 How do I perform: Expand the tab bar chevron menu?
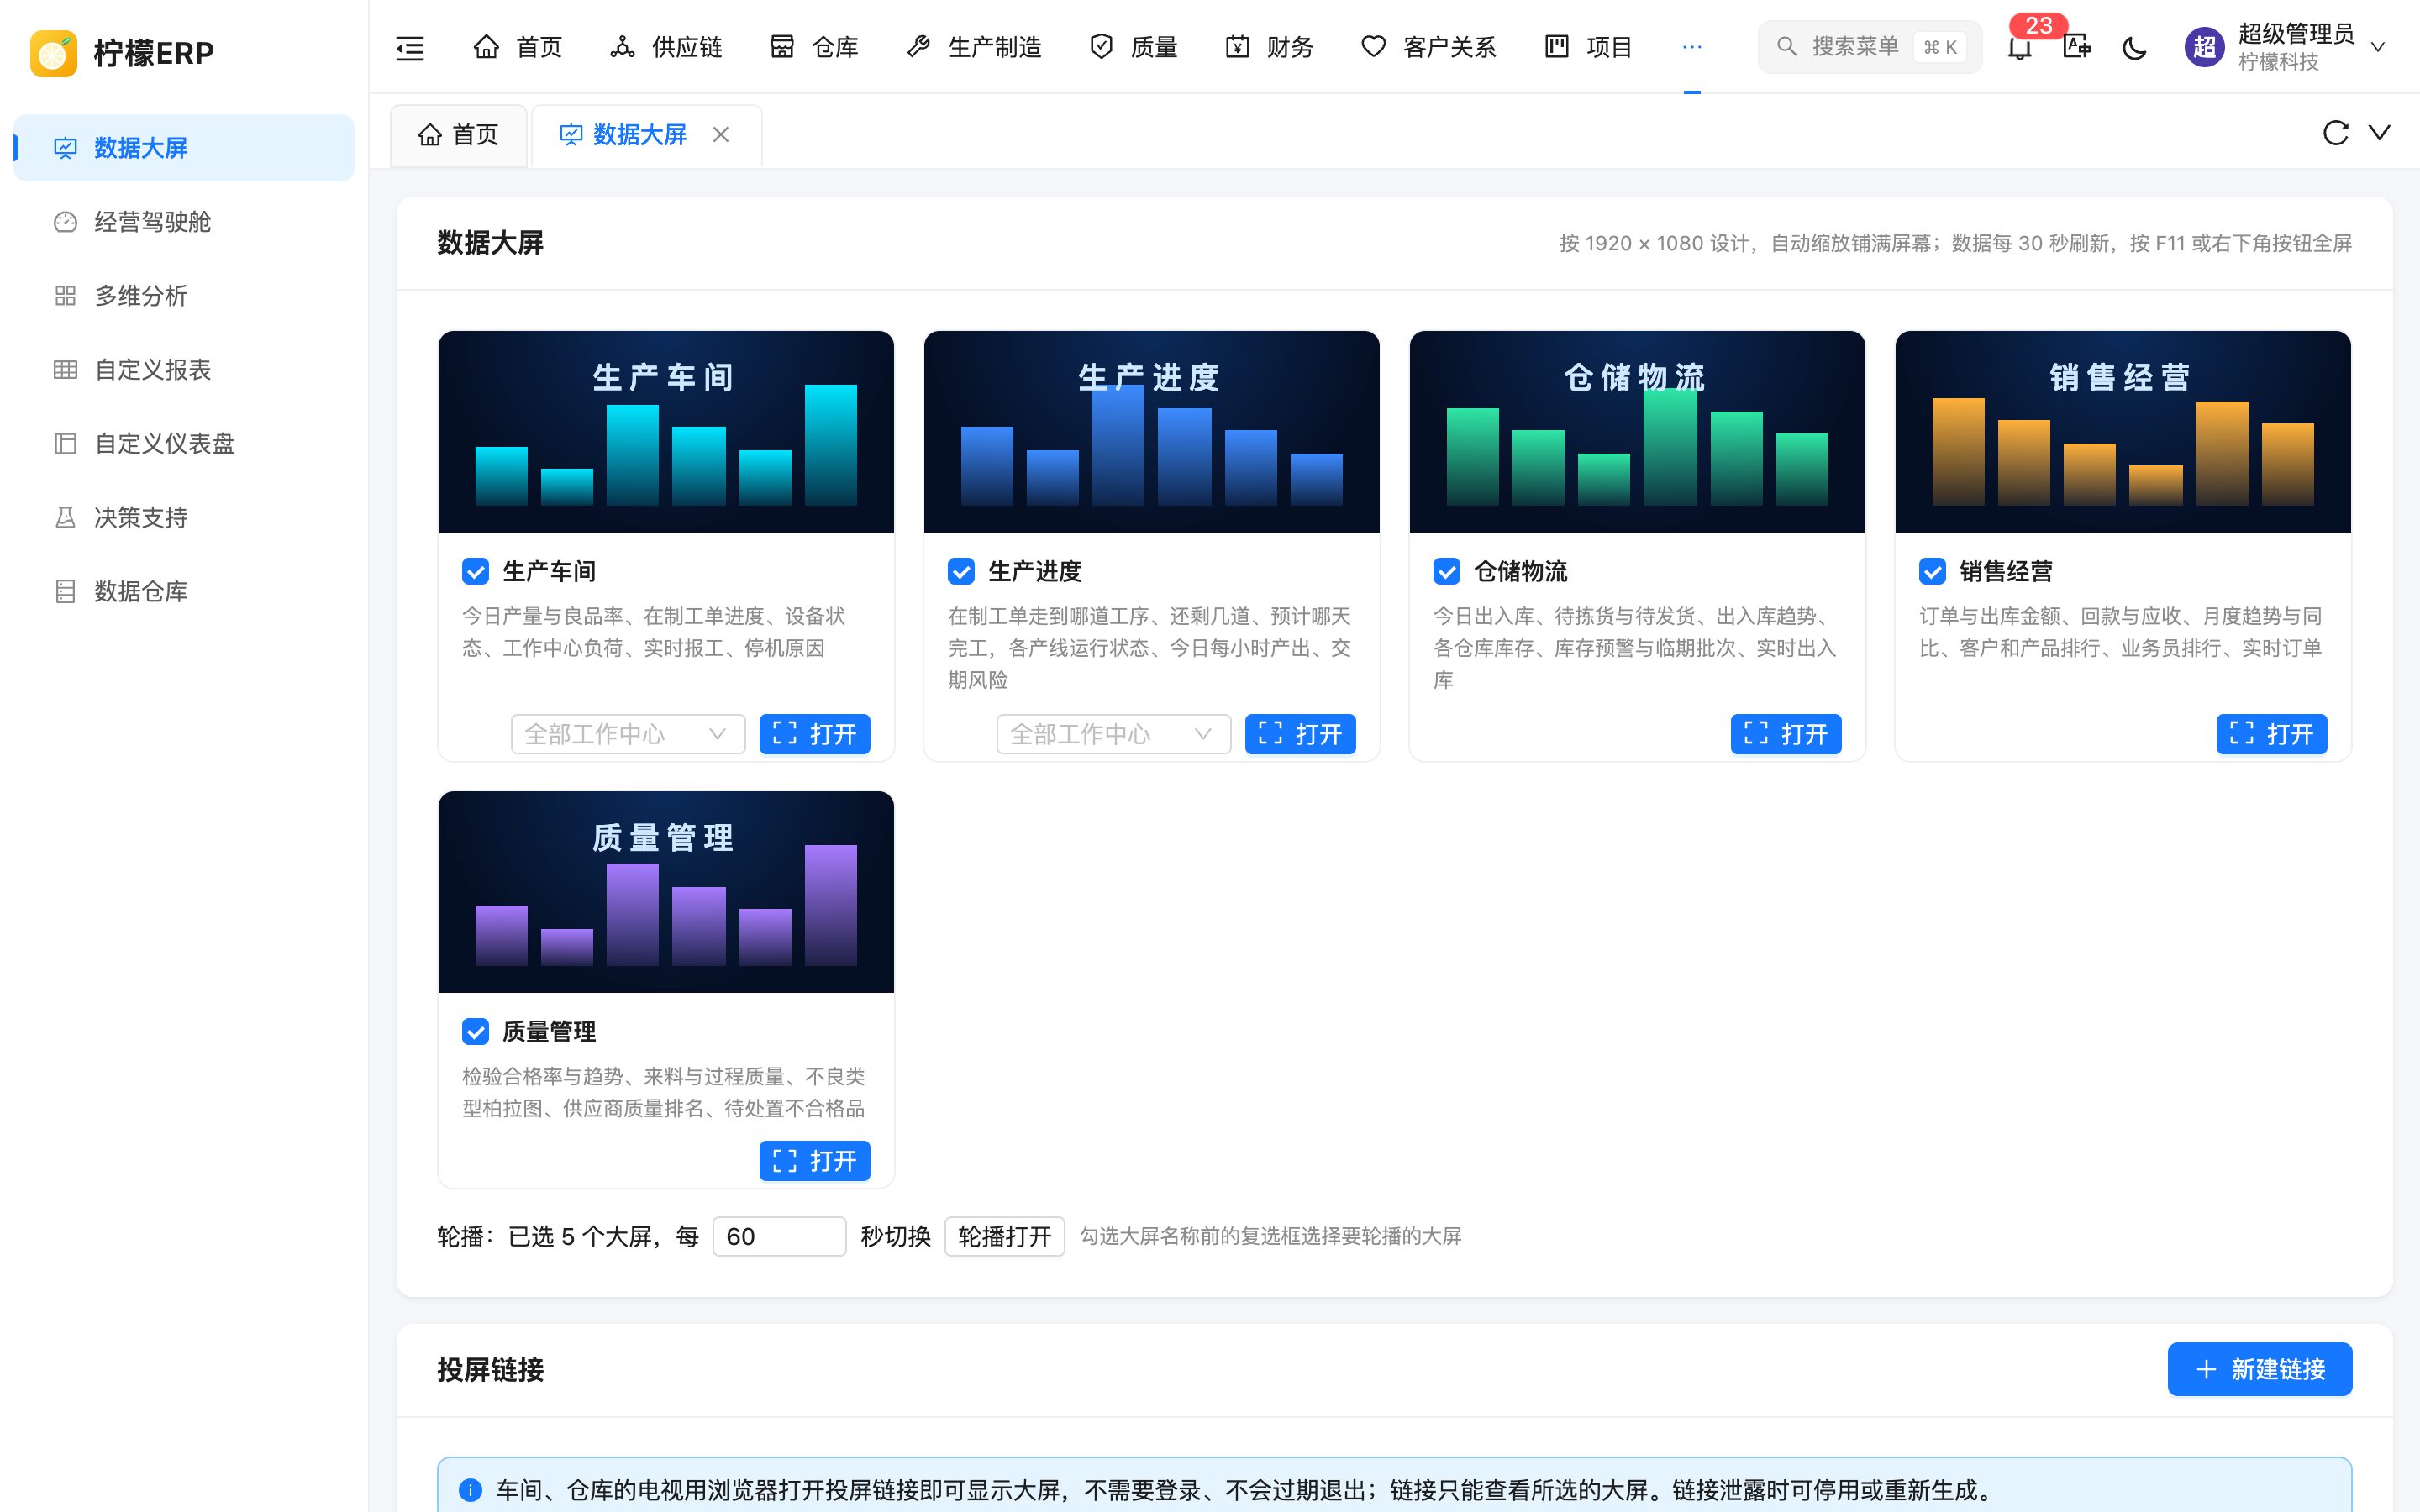2380,133
